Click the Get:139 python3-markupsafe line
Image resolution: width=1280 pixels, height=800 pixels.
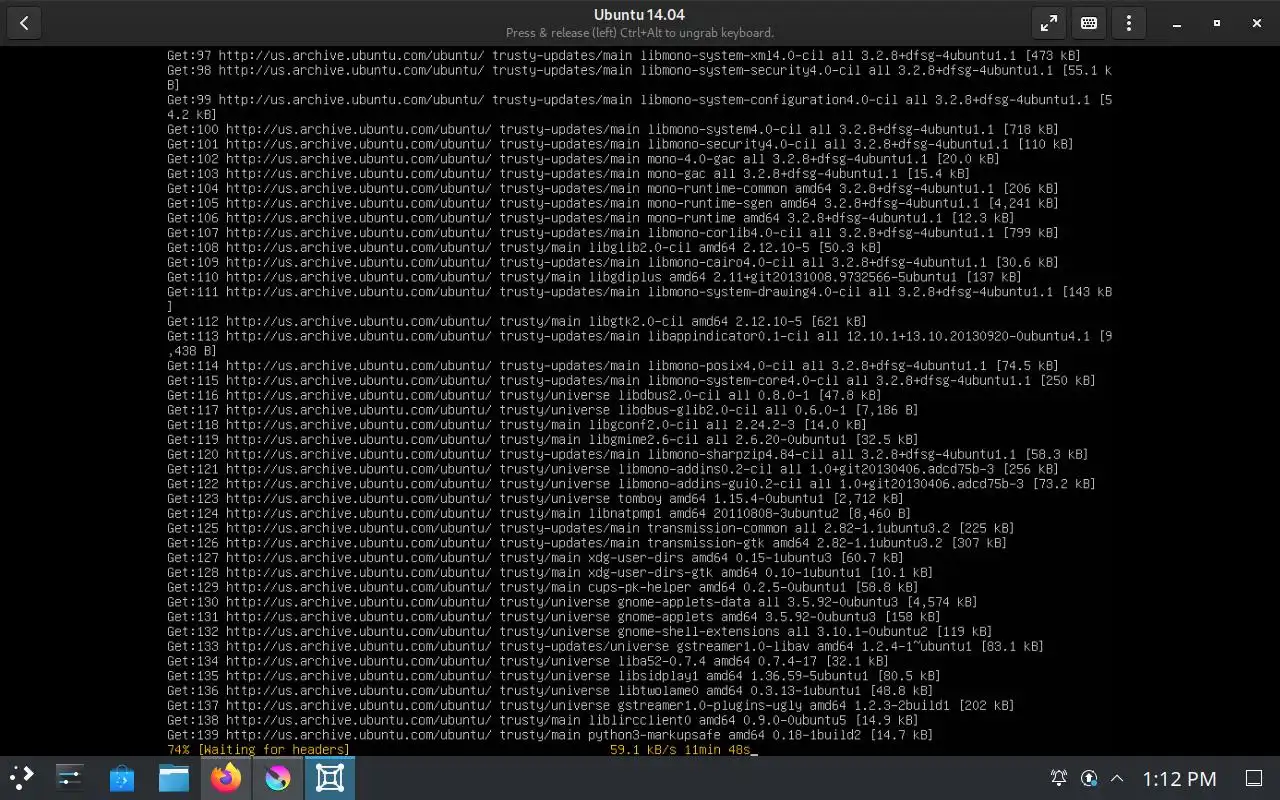tap(550, 735)
